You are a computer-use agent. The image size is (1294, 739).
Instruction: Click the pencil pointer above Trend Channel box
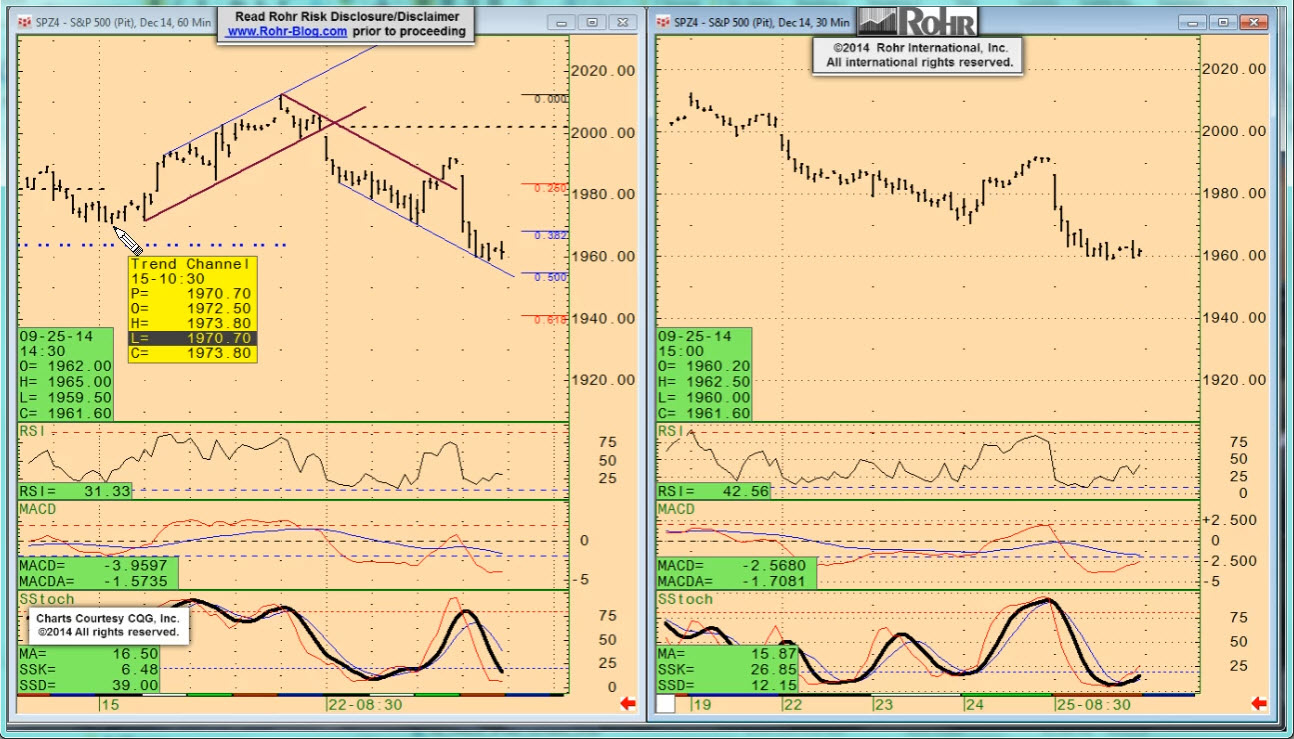click(127, 240)
